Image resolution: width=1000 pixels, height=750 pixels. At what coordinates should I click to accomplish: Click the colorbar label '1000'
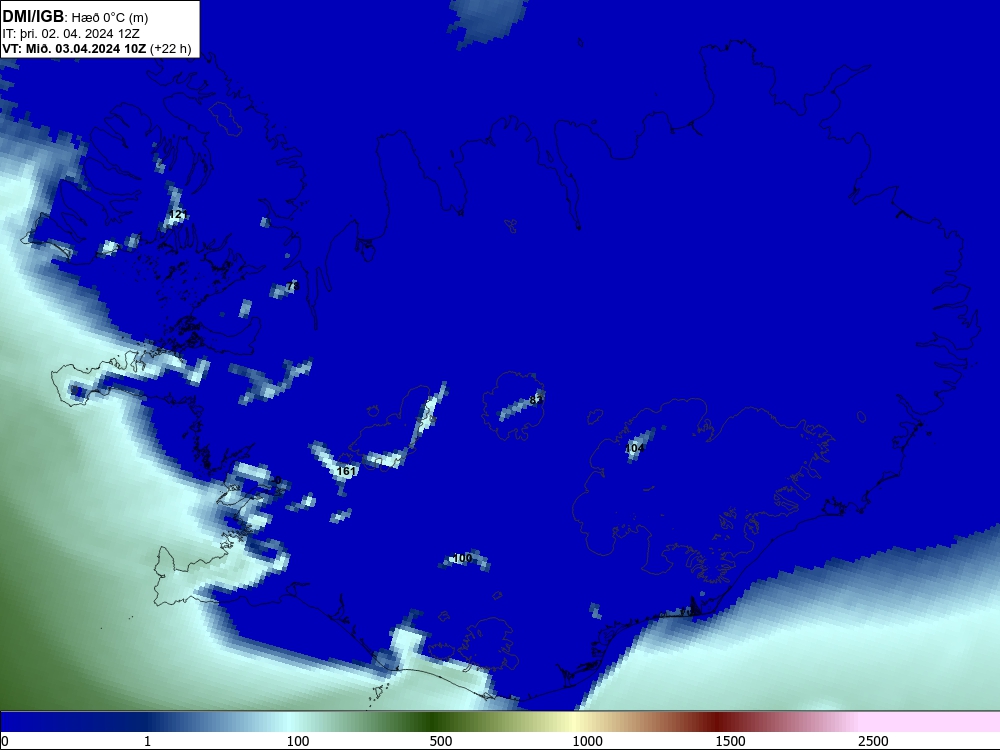587,741
